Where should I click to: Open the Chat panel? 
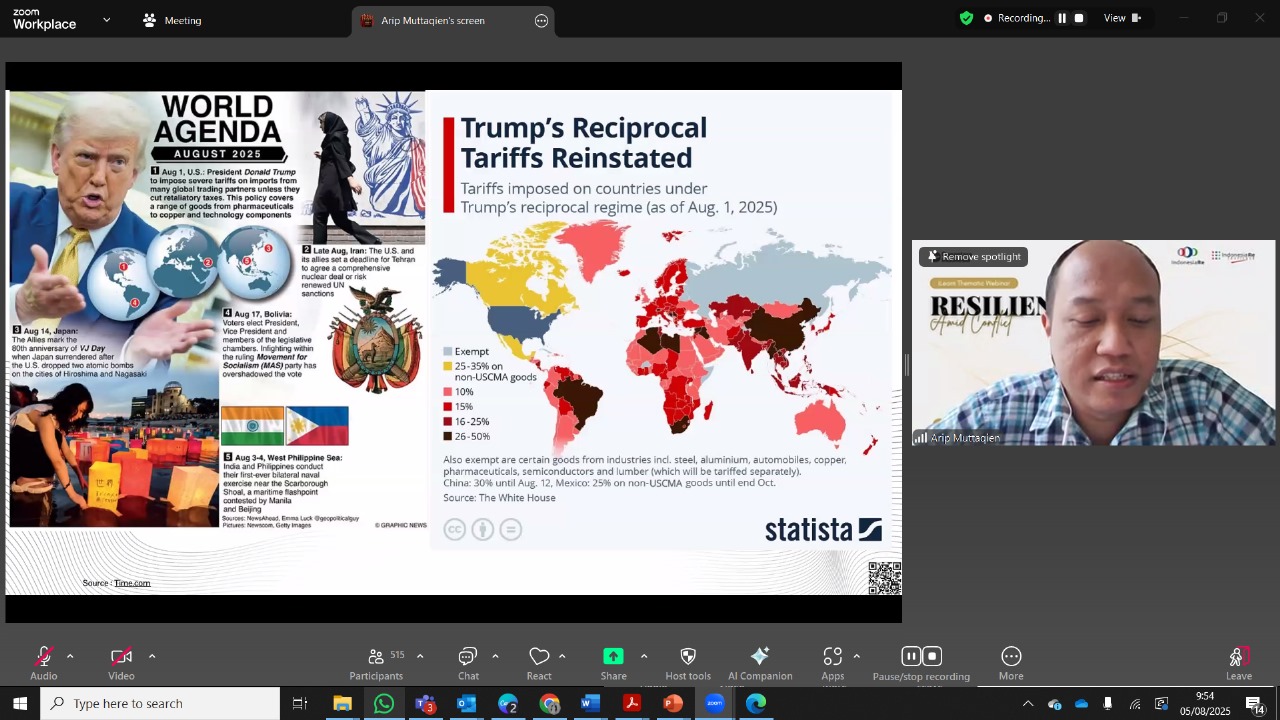coord(468,657)
